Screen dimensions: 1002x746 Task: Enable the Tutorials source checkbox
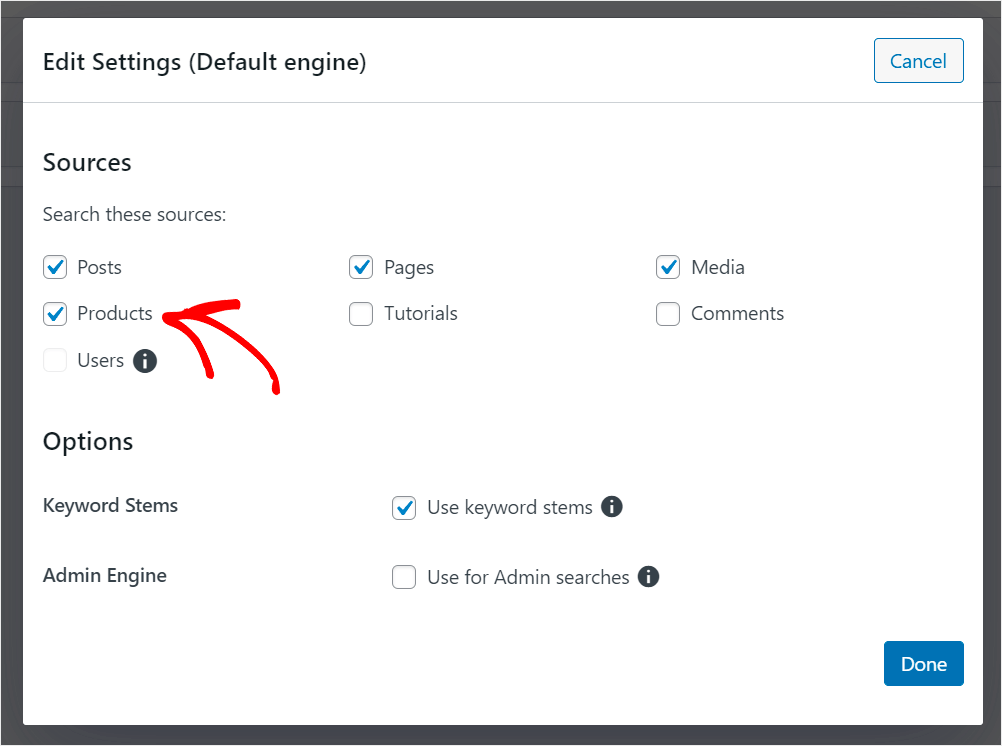tap(361, 314)
